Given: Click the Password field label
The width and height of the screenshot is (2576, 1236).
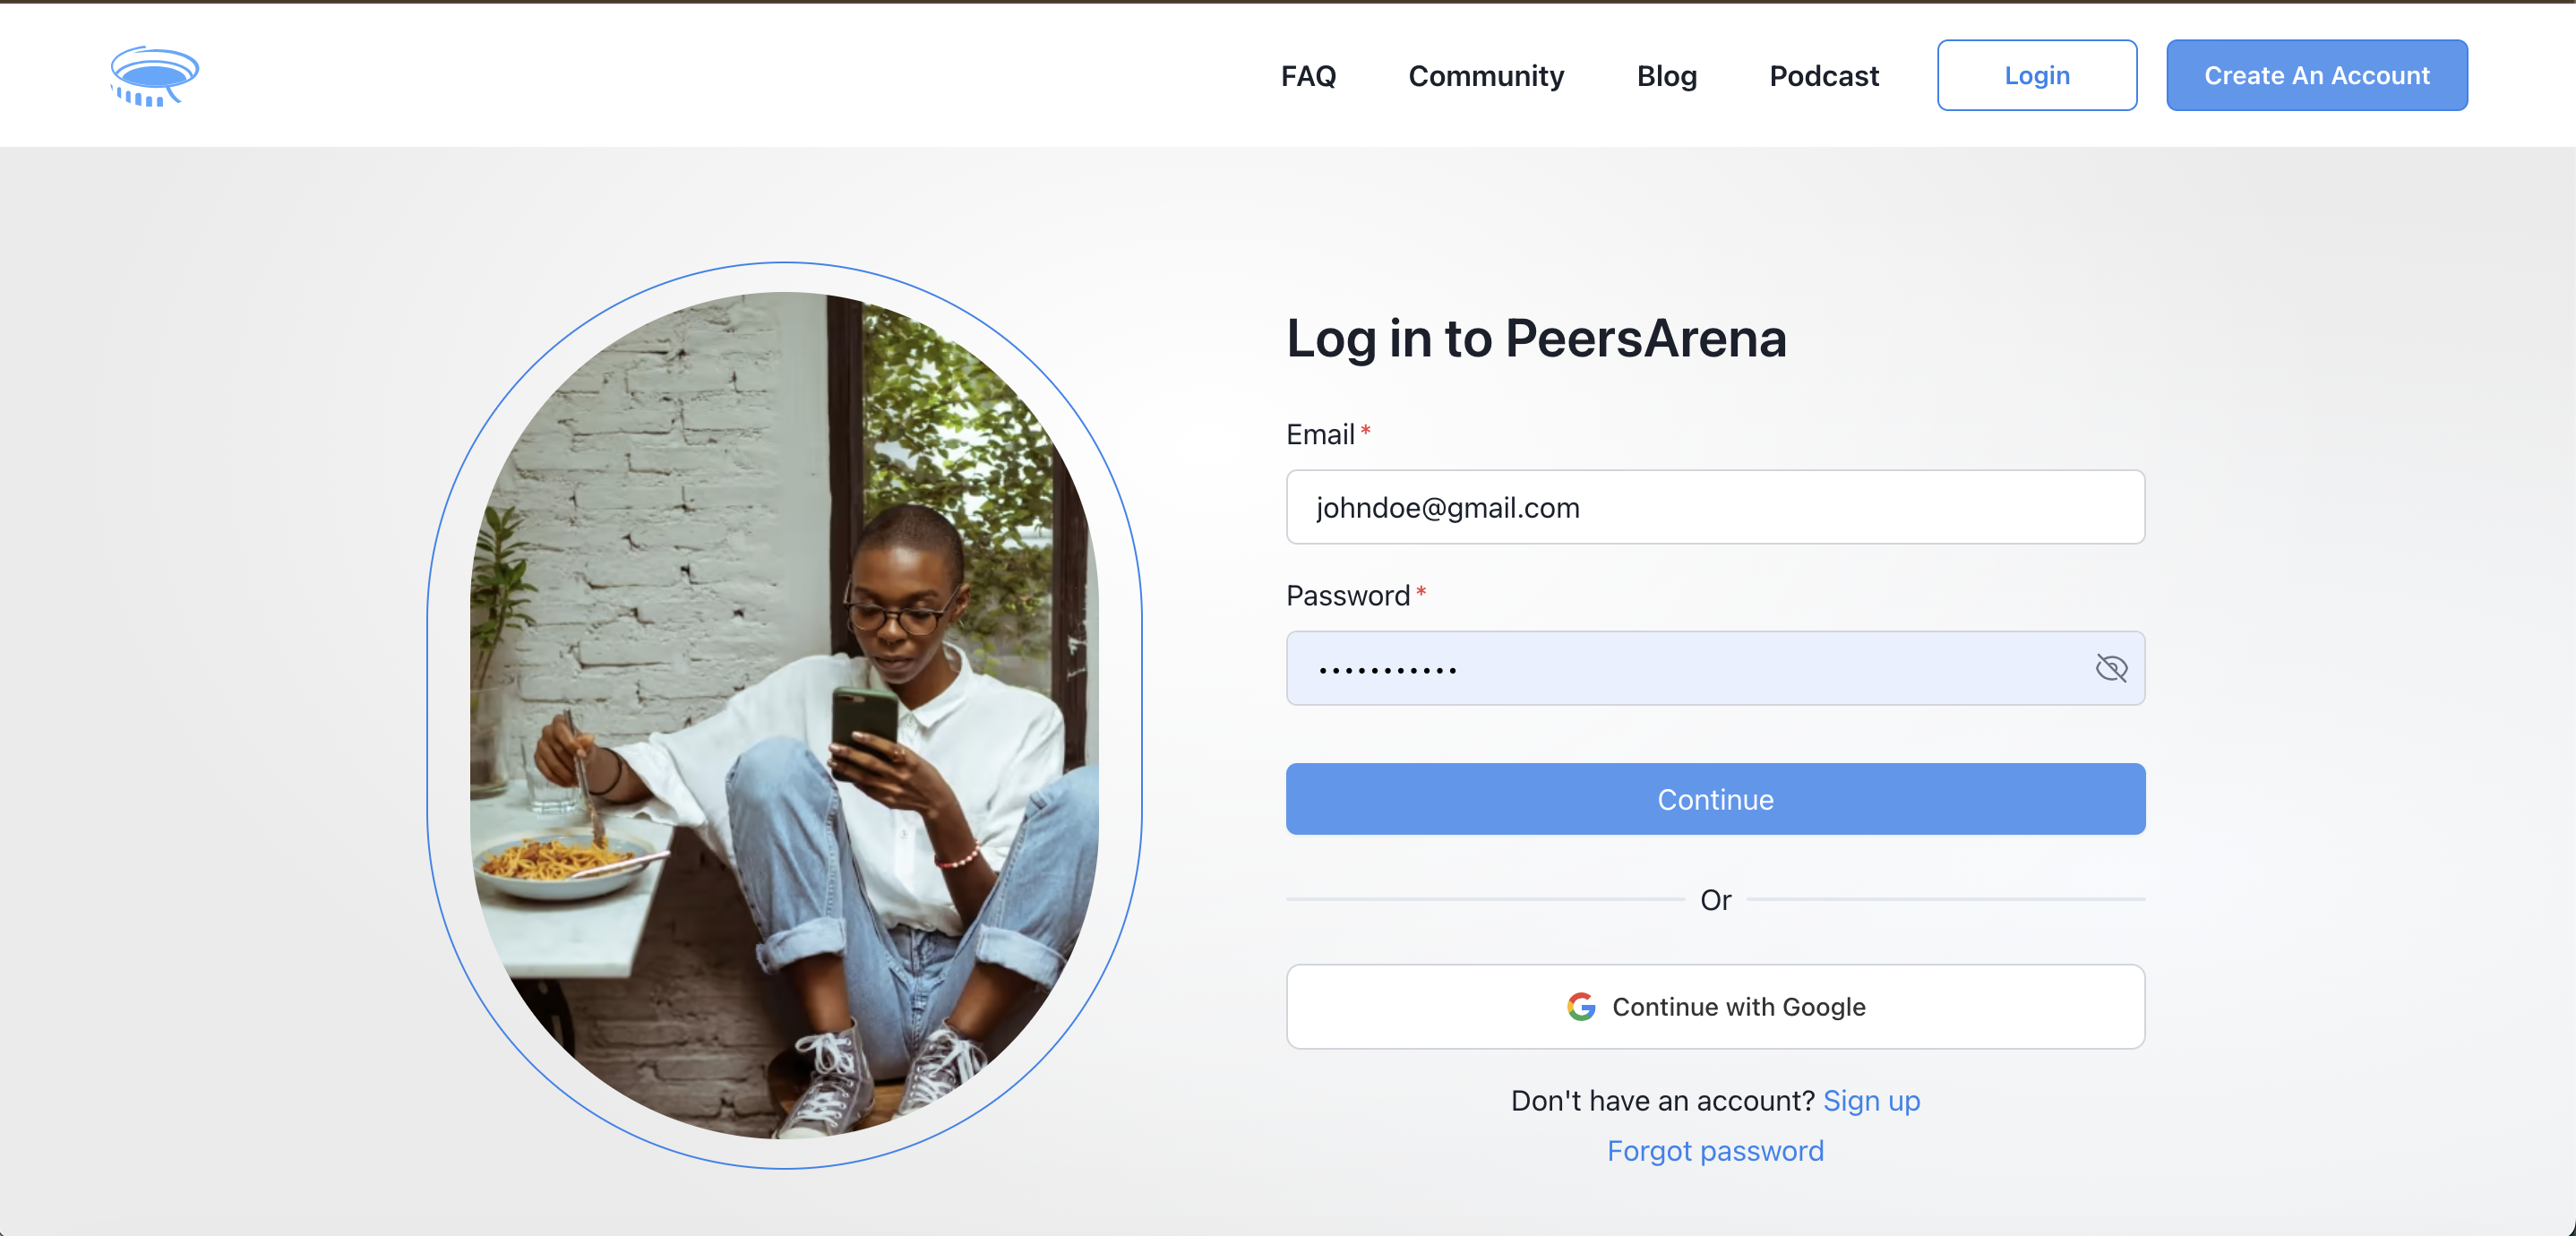Looking at the screenshot, I should (x=1347, y=595).
